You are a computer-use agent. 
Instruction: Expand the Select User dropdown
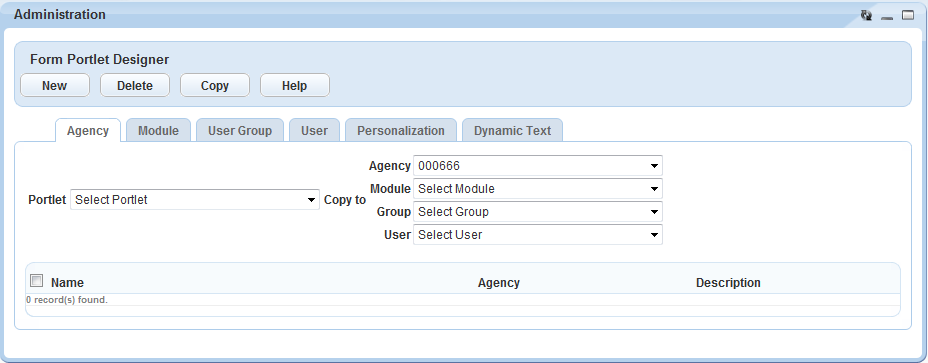(x=538, y=234)
